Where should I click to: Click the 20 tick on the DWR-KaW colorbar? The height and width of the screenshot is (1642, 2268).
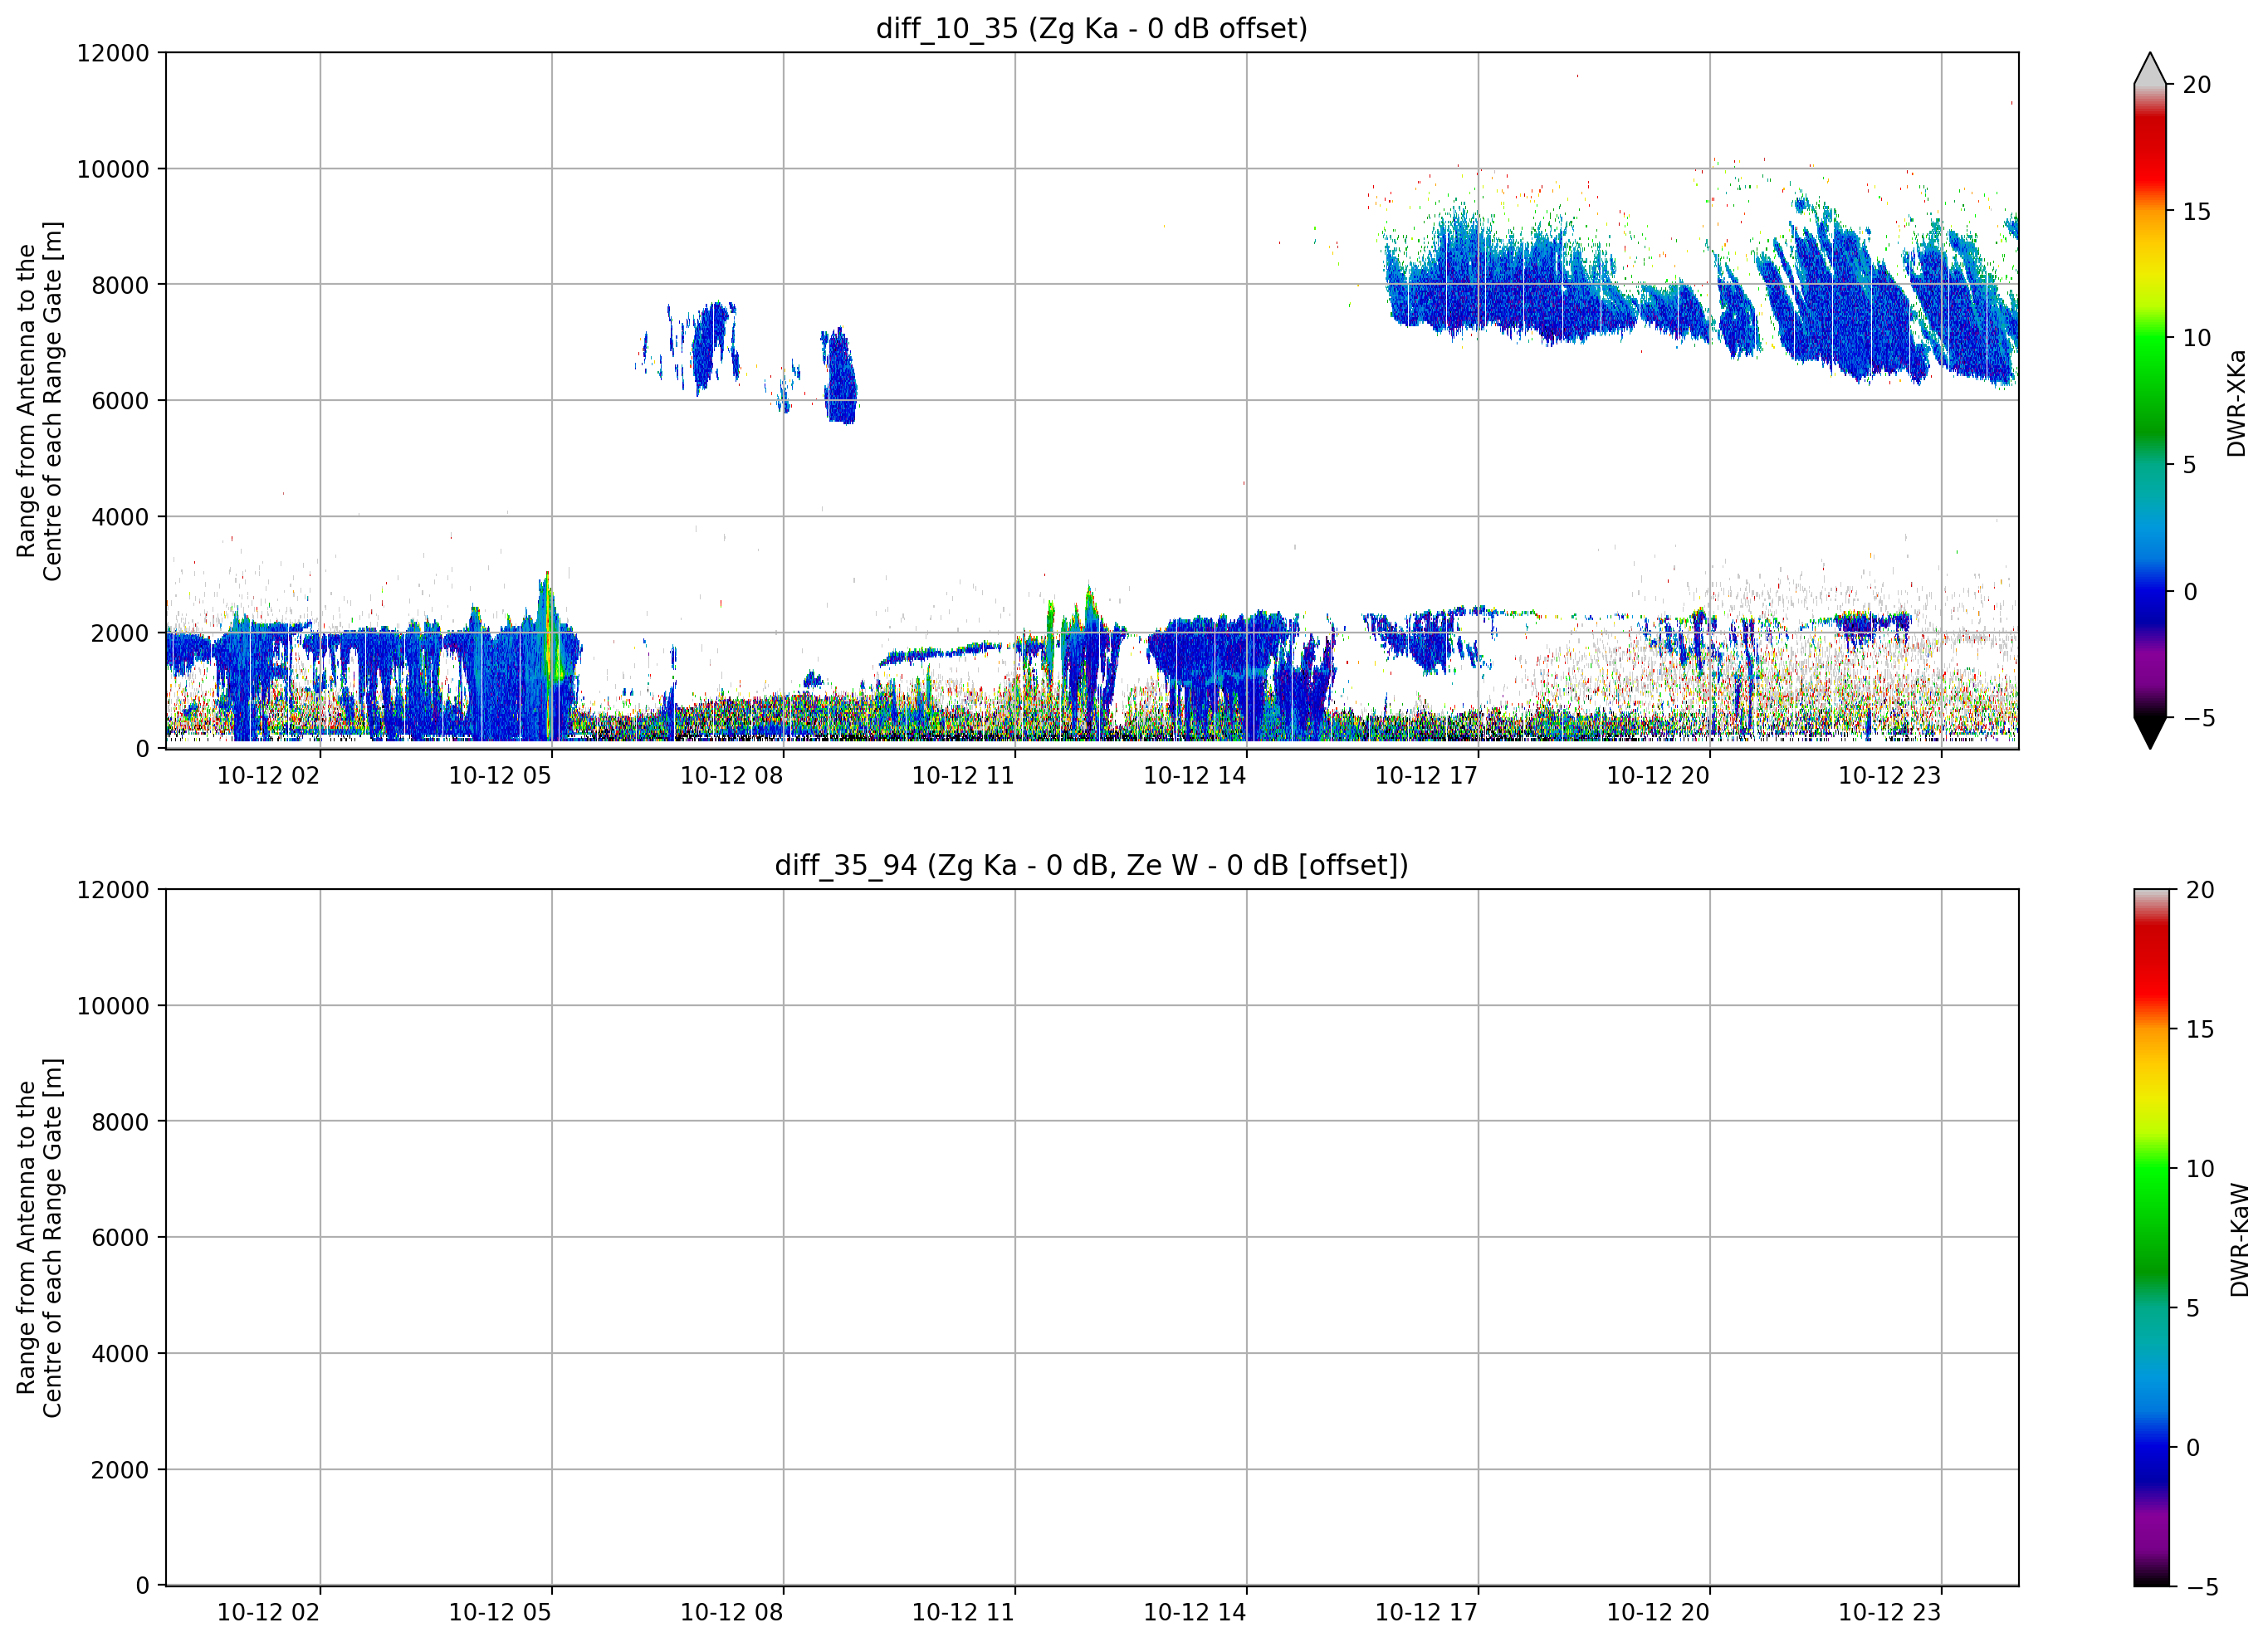pos(2200,890)
